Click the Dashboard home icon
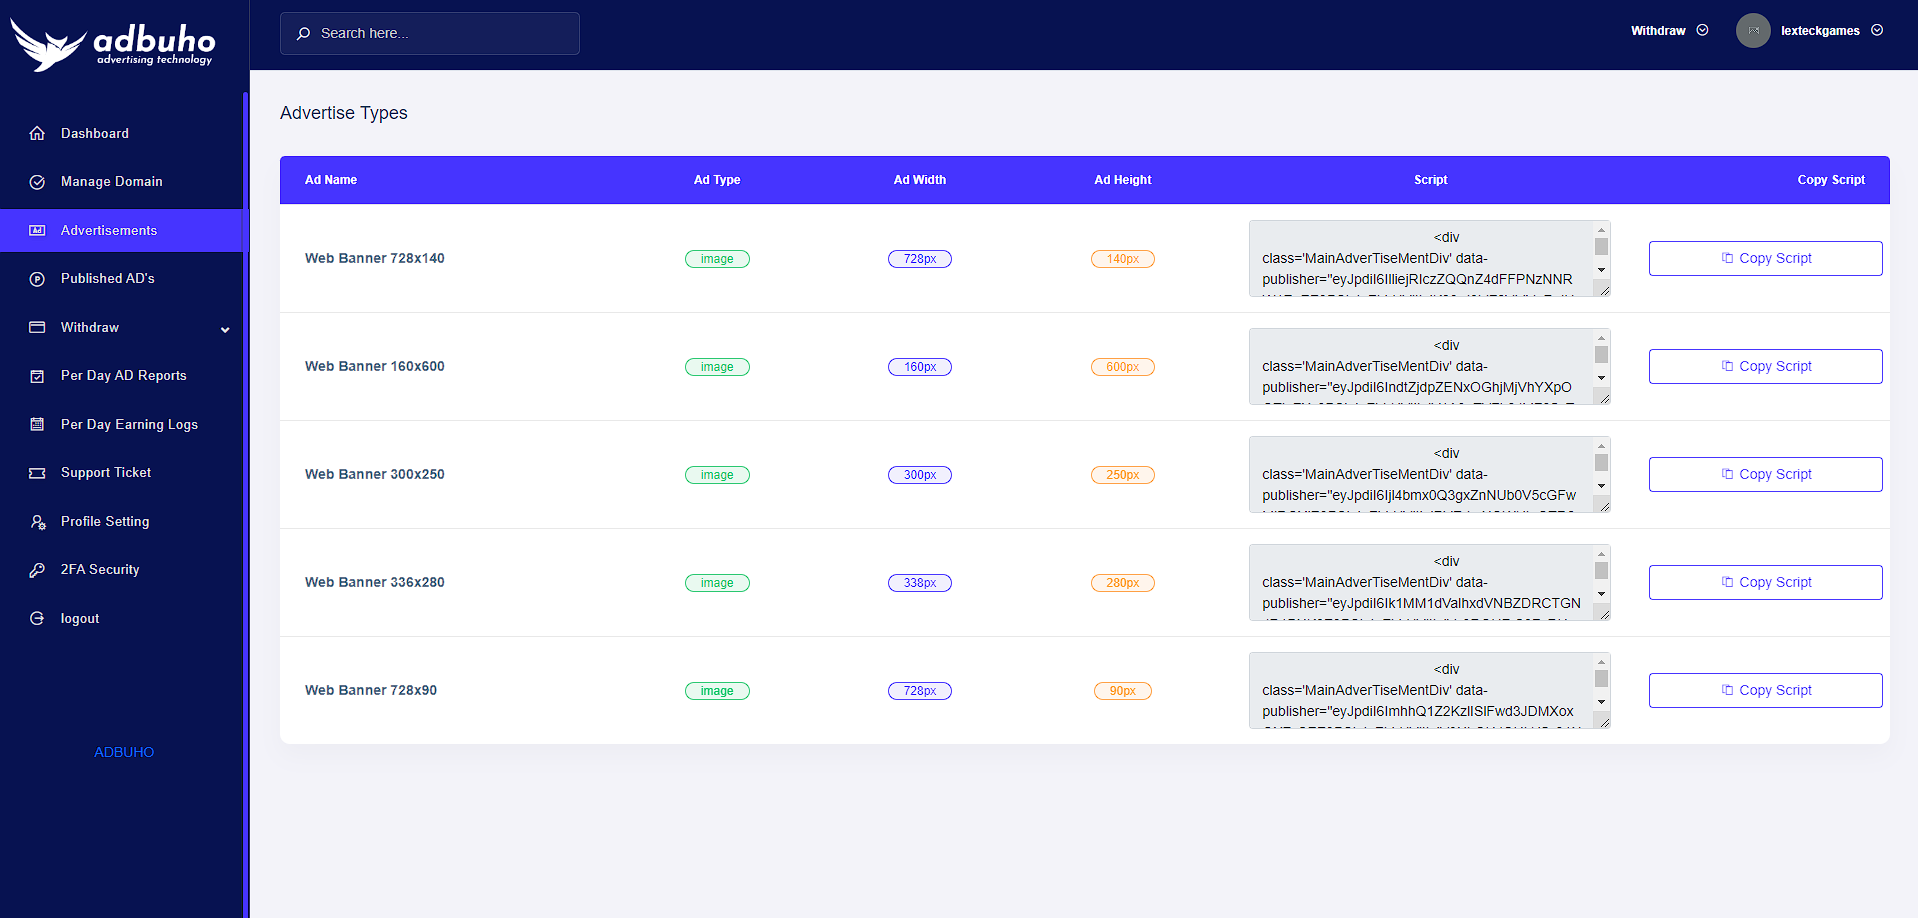 point(37,133)
